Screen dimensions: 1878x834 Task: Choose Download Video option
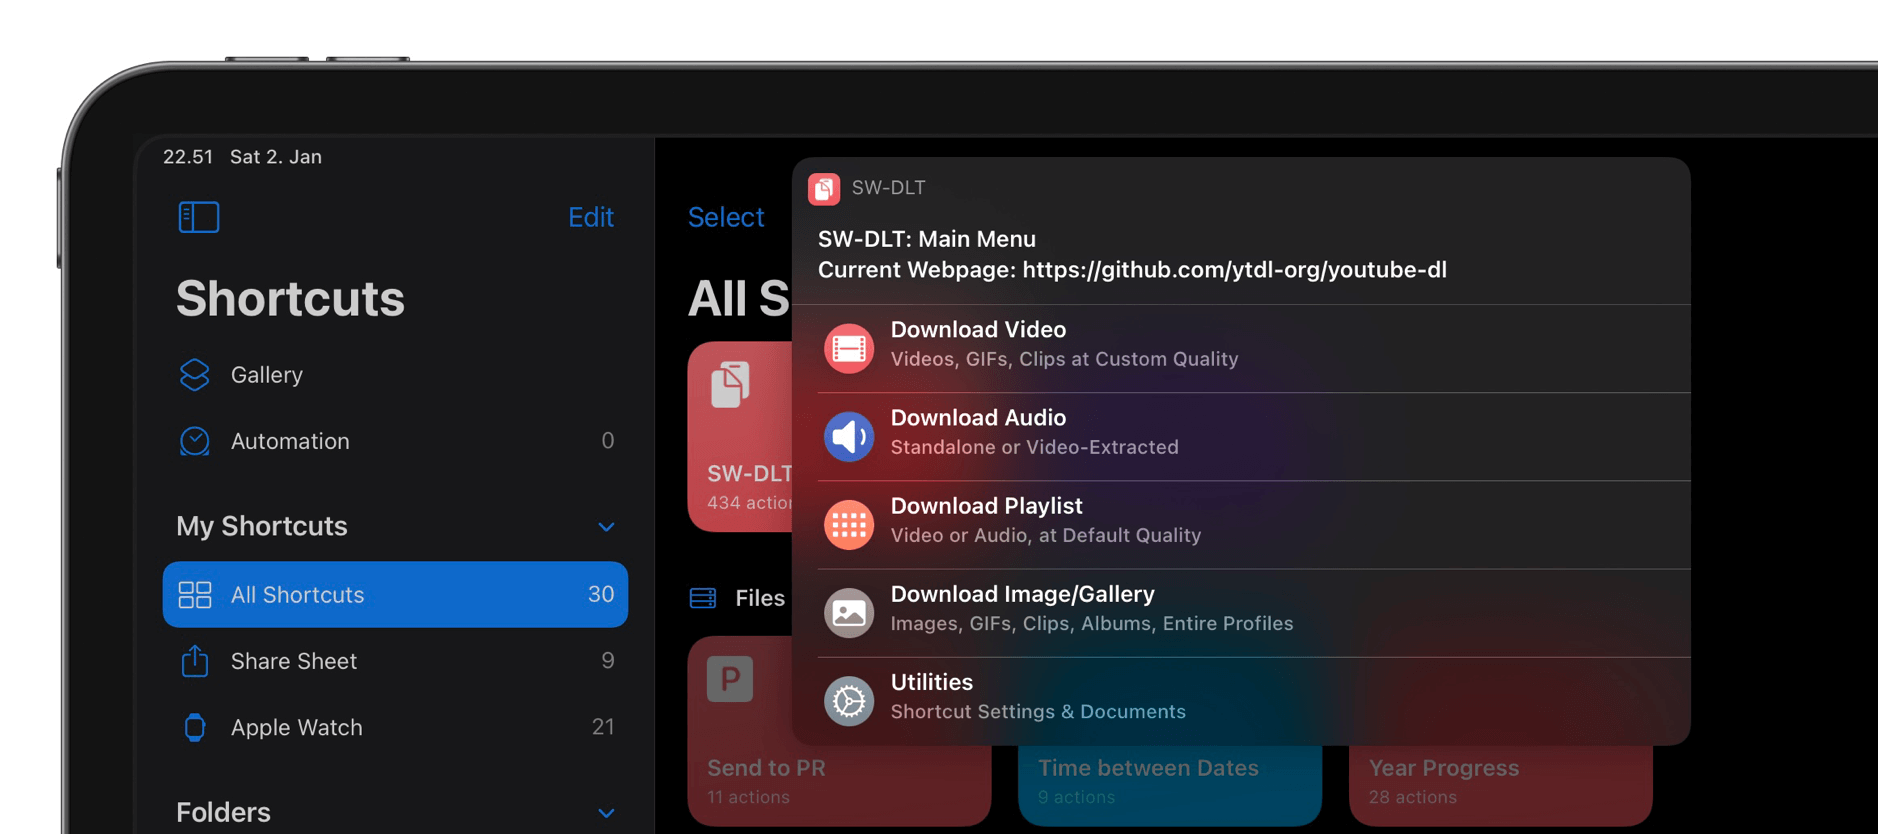[1254, 348]
